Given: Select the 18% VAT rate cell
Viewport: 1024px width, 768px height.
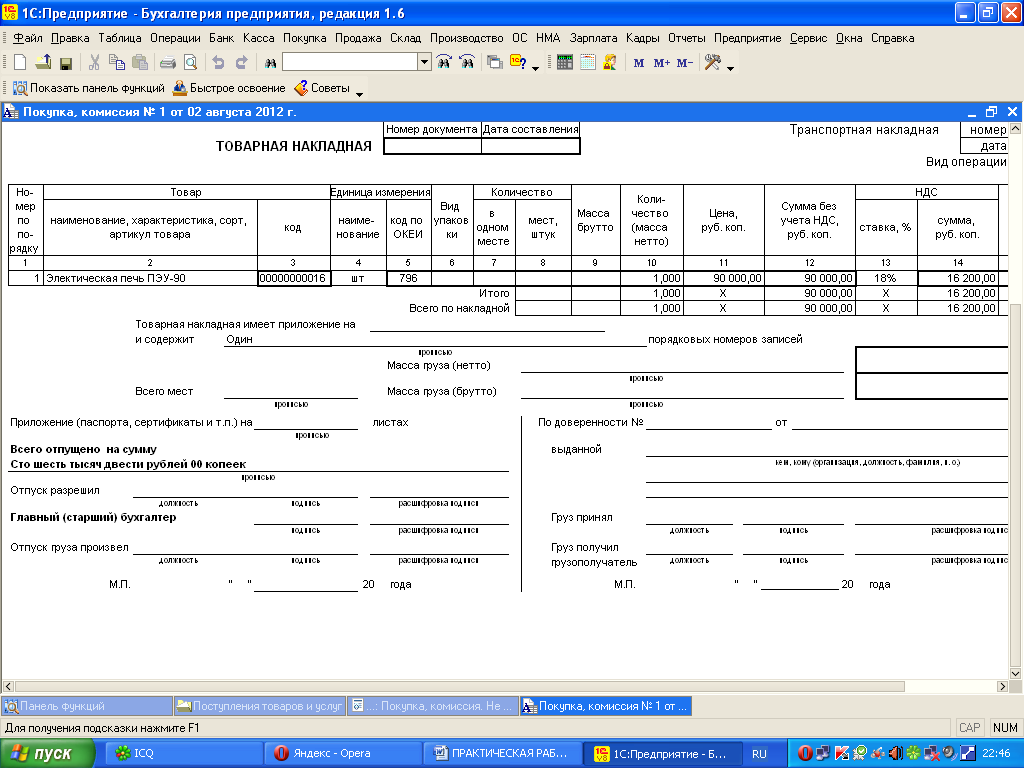Looking at the screenshot, I should (886, 278).
